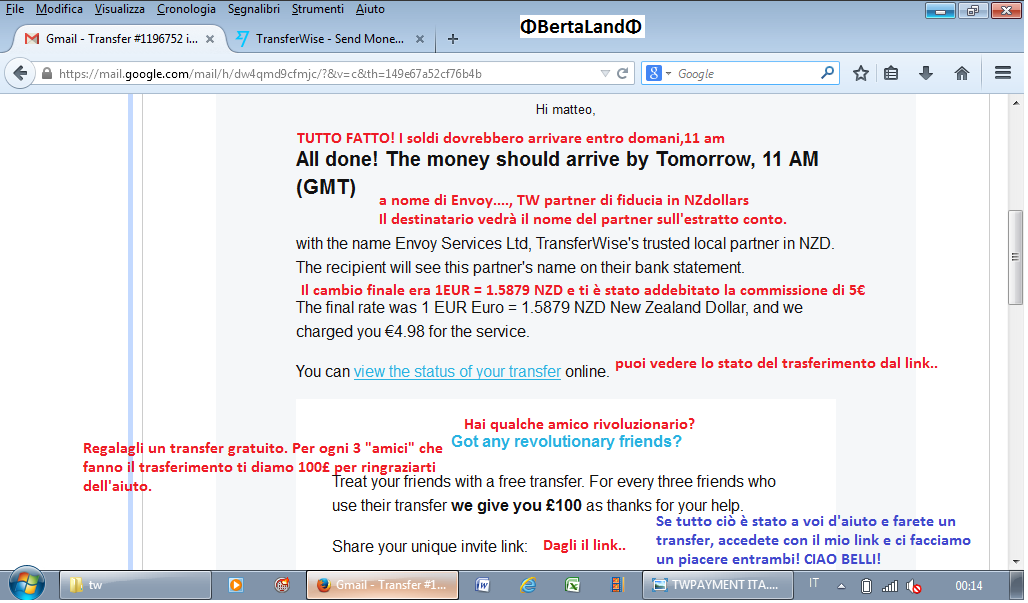Click the IT language indicator in tray
The height and width of the screenshot is (603, 1028).
click(x=814, y=583)
